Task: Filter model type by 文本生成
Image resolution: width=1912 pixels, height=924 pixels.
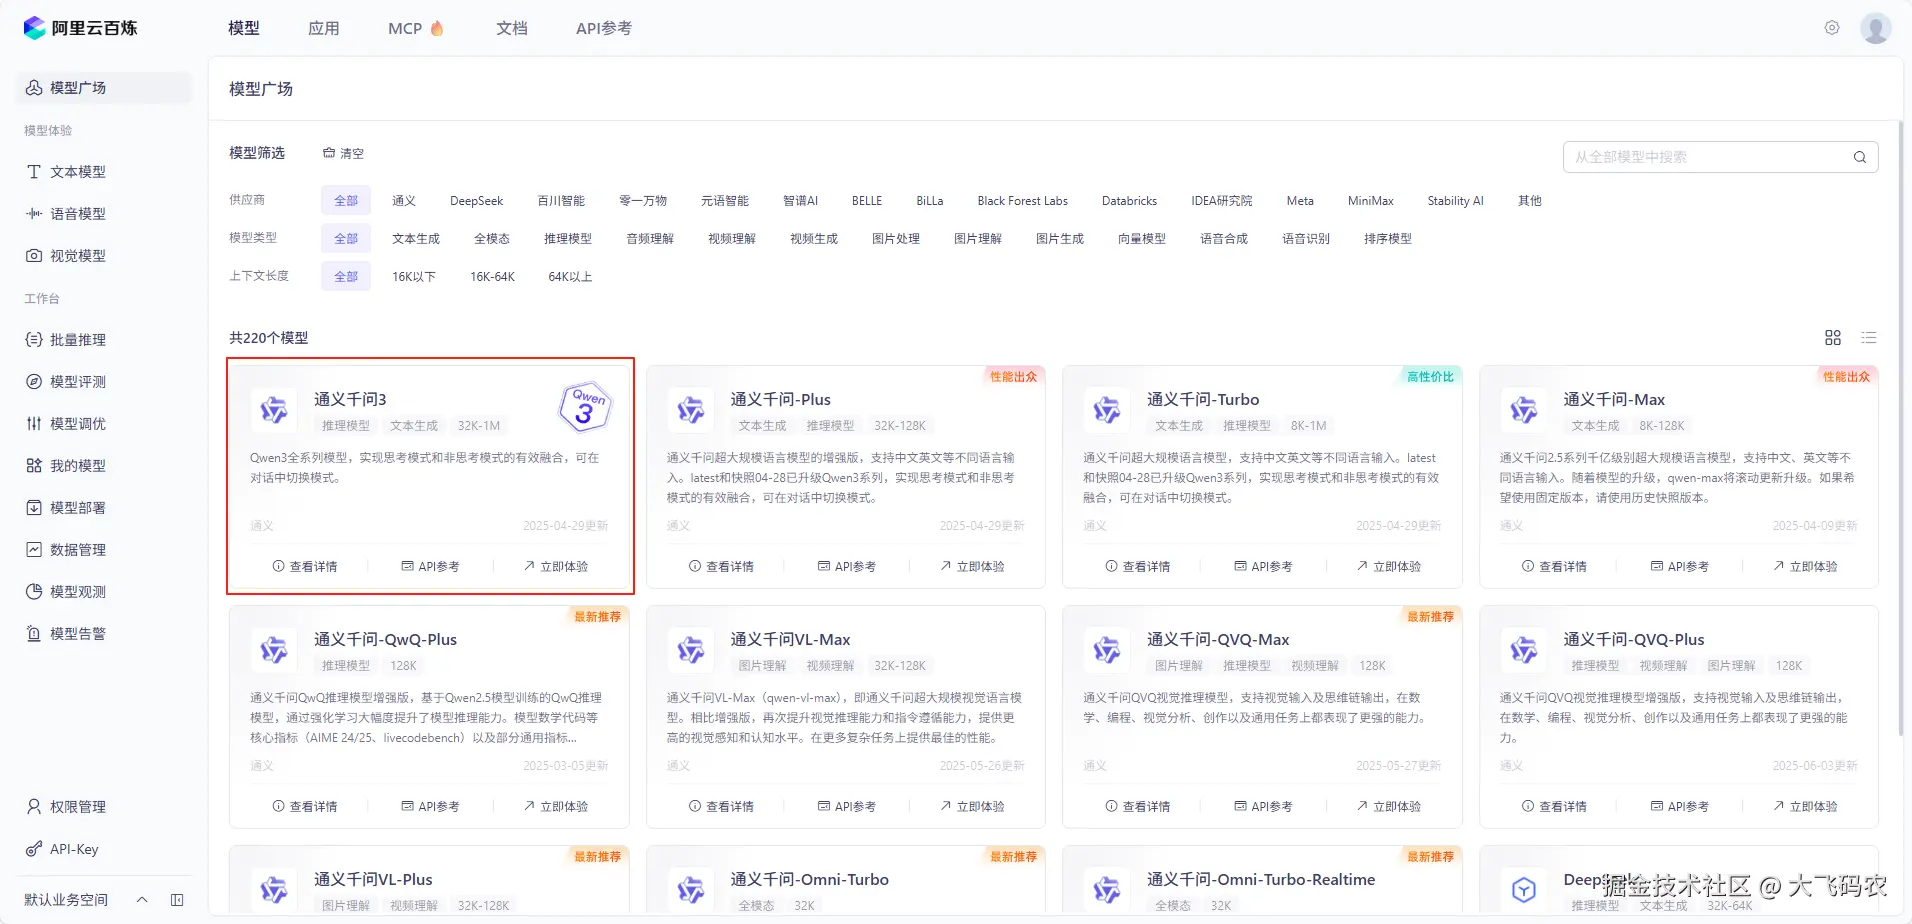Action: tap(416, 239)
